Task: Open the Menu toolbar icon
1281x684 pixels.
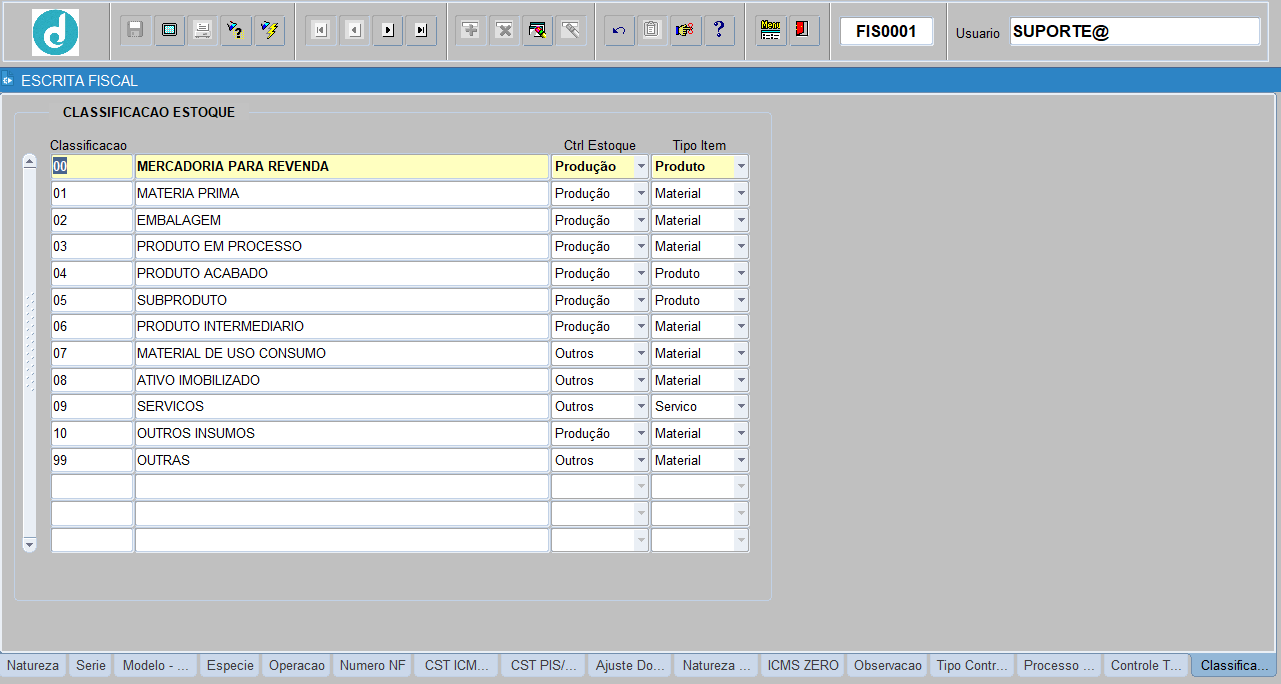Action: (x=770, y=30)
